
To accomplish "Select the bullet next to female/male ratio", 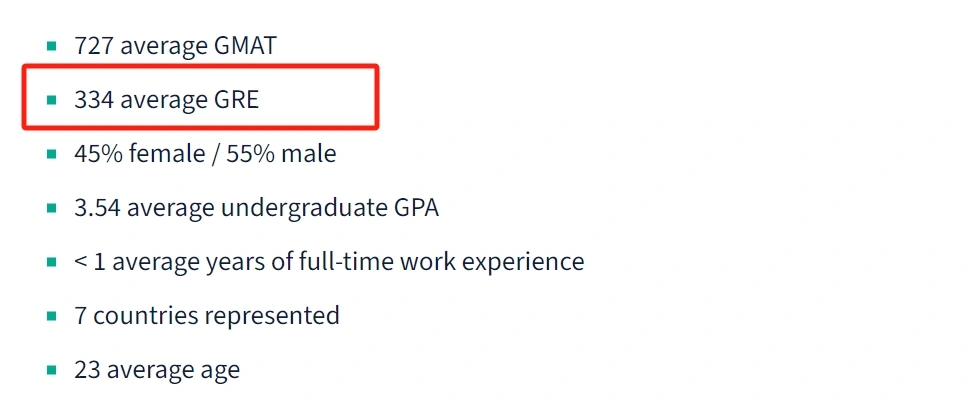I will (51, 154).
